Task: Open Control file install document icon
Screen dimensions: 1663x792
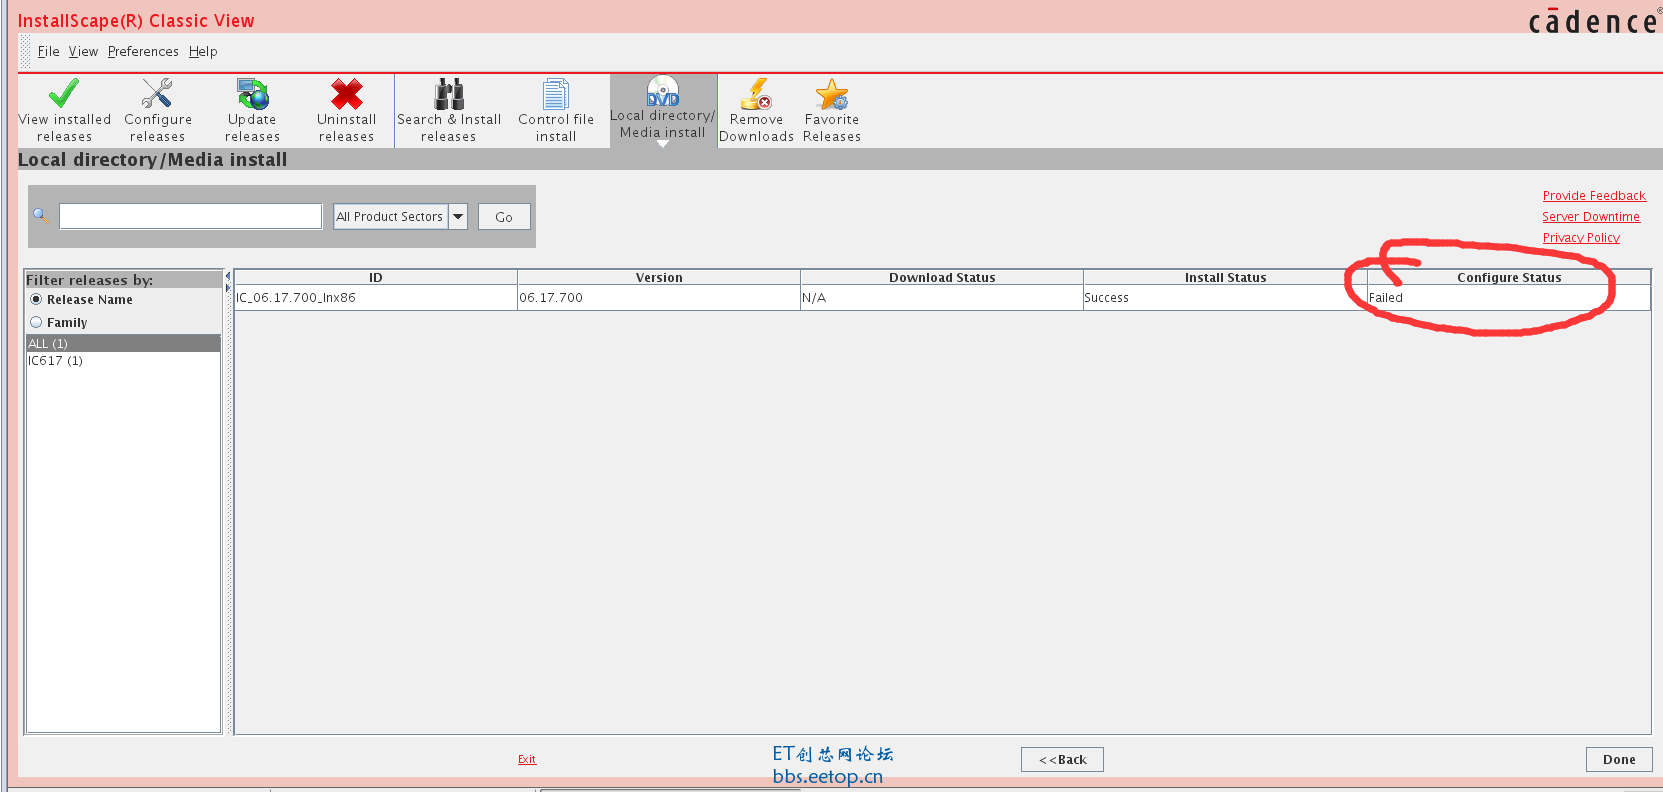Action: point(556,93)
